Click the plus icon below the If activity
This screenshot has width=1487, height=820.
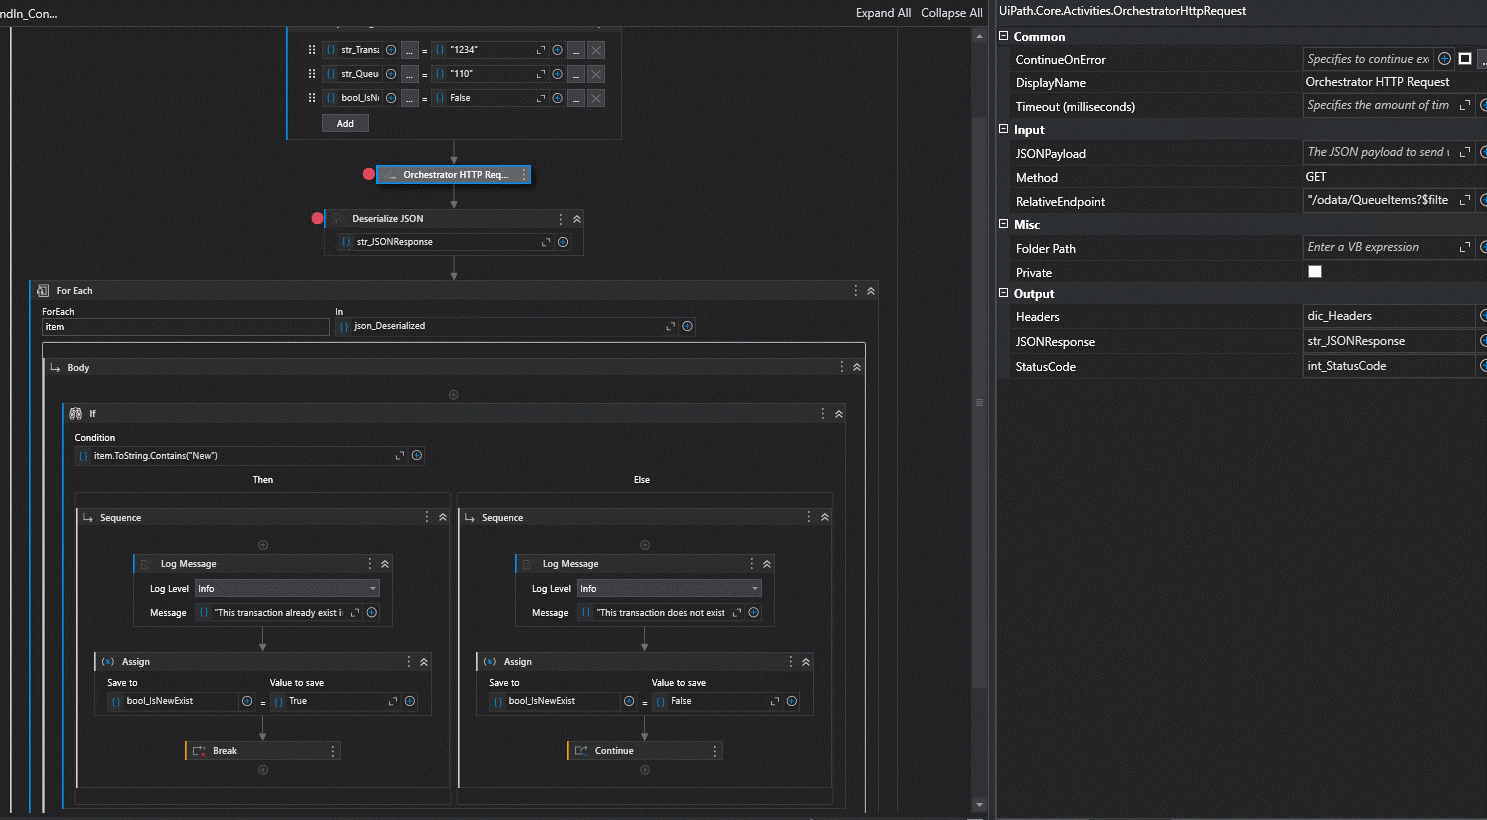click(x=453, y=394)
